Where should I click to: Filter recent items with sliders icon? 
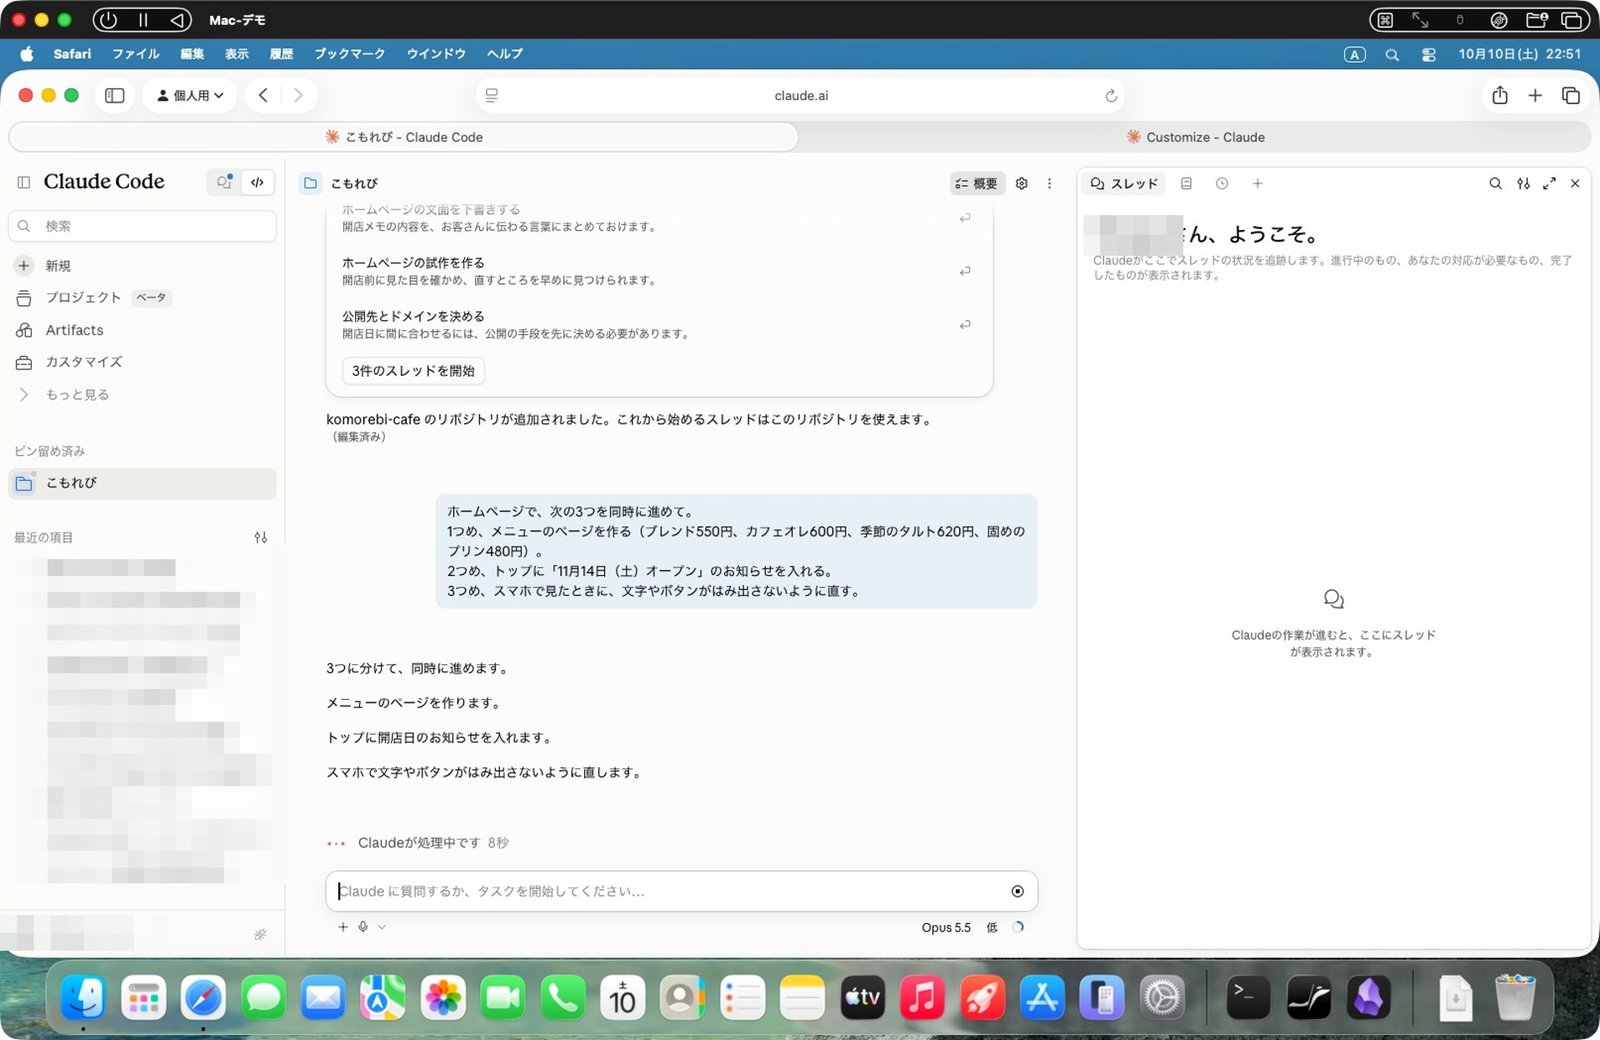[x=261, y=538]
